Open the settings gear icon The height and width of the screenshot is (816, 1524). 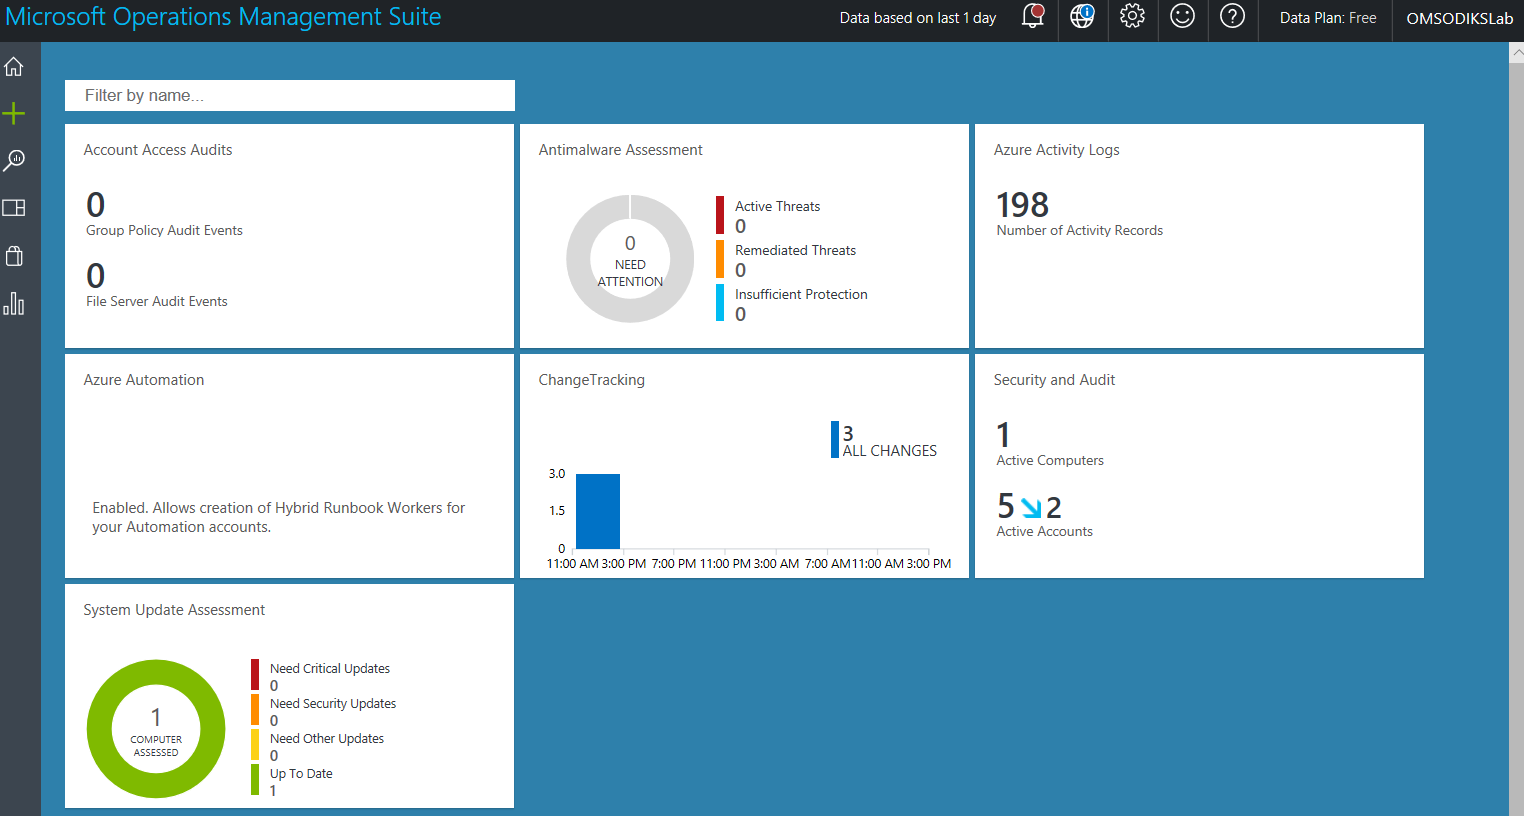[1132, 16]
